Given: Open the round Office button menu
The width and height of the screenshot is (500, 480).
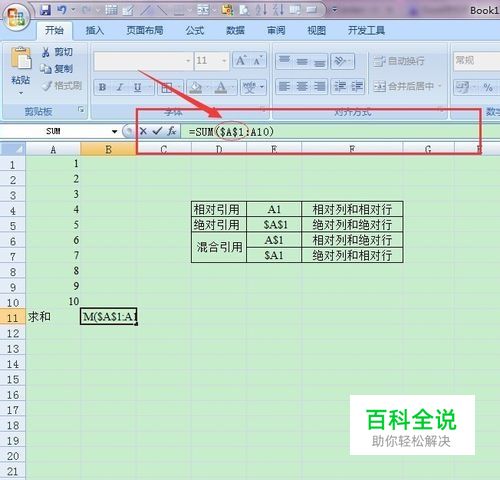Looking at the screenshot, I should [16, 17].
